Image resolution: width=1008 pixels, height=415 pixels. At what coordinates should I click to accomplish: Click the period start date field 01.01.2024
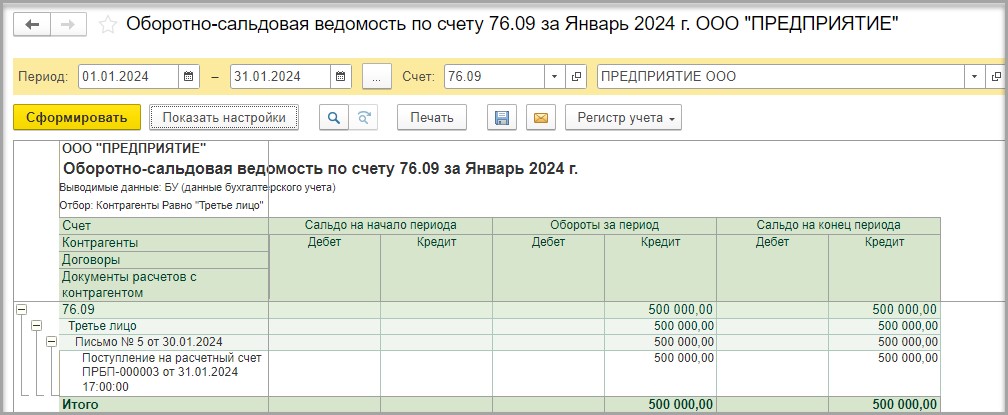click(126, 77)
